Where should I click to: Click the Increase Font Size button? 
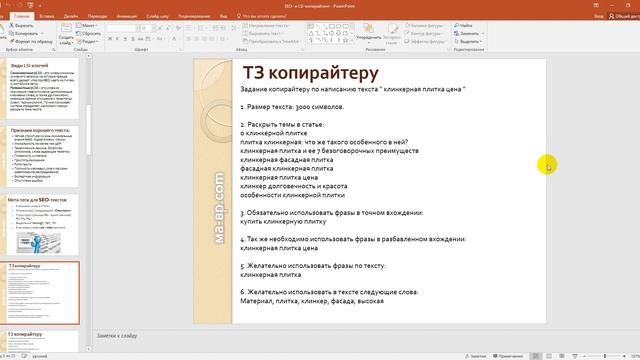[160, 28]
